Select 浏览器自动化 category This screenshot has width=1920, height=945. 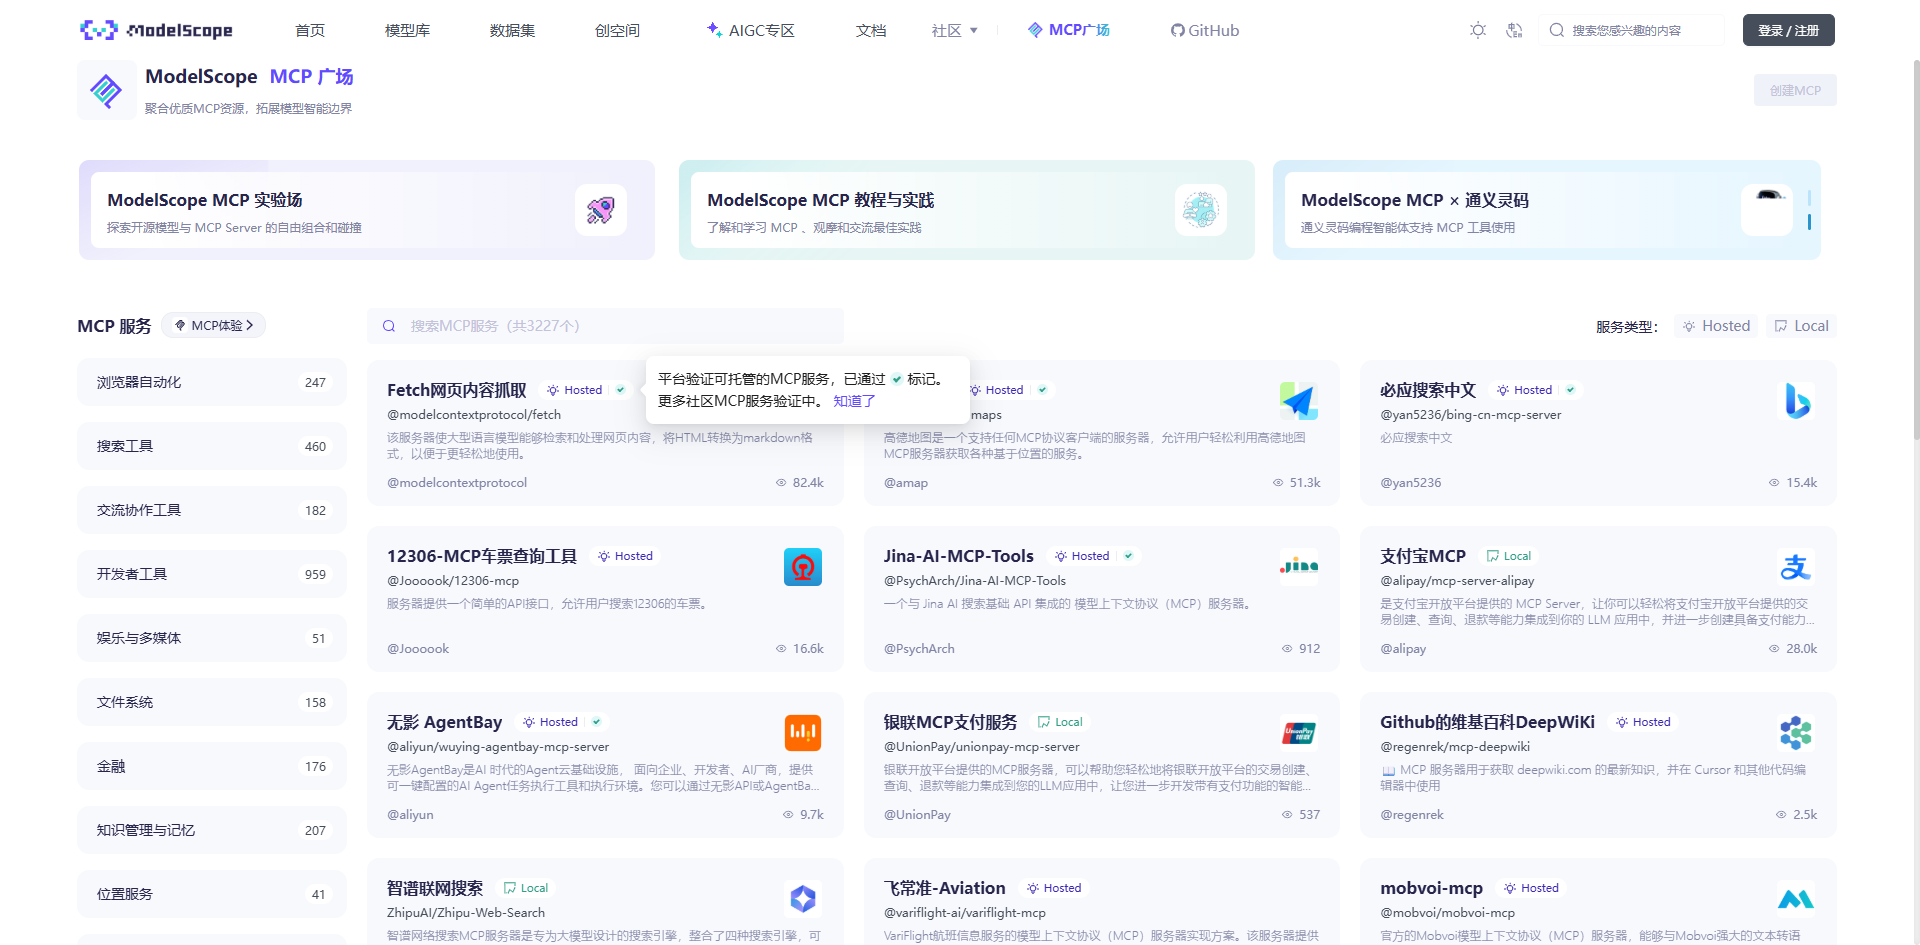pyautogui.click(x=212, y=382)
